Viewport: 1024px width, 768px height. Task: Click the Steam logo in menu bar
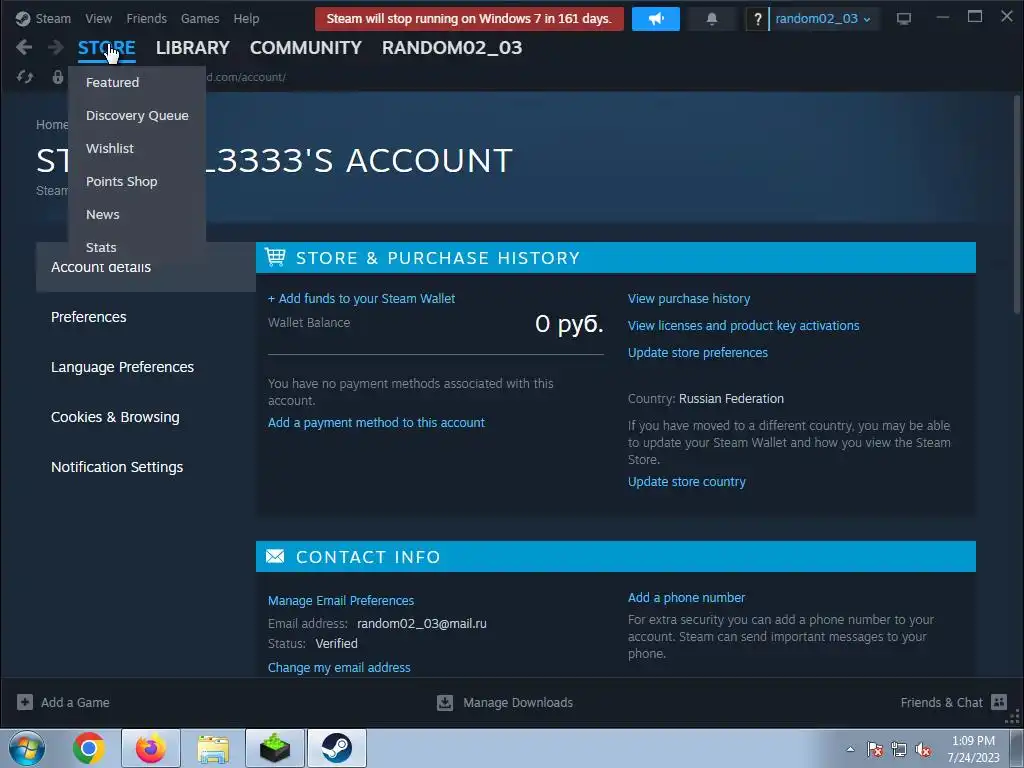click(23, 18)
